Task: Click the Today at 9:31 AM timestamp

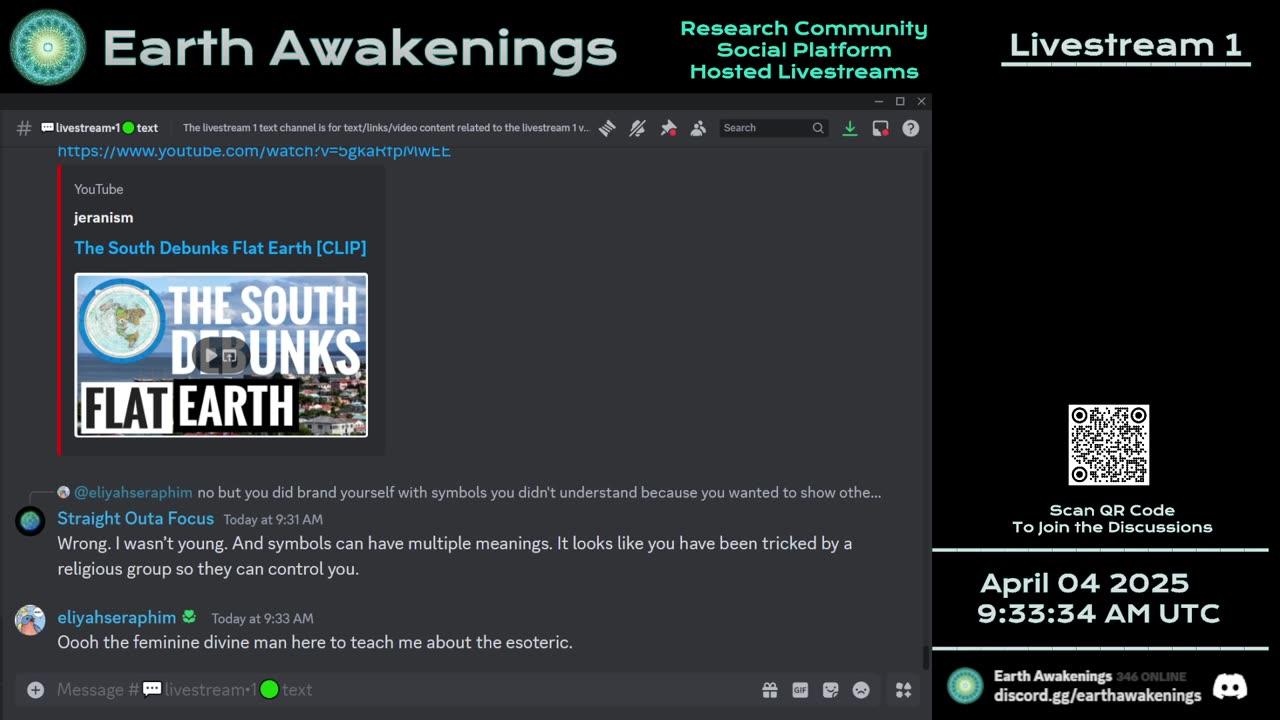Action: (273, 520)
